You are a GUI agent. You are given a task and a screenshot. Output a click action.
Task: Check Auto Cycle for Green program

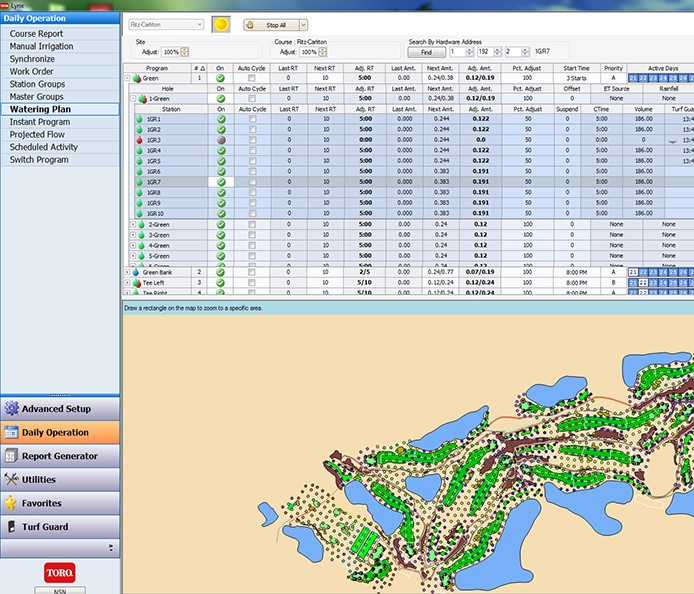coord(251,78)
